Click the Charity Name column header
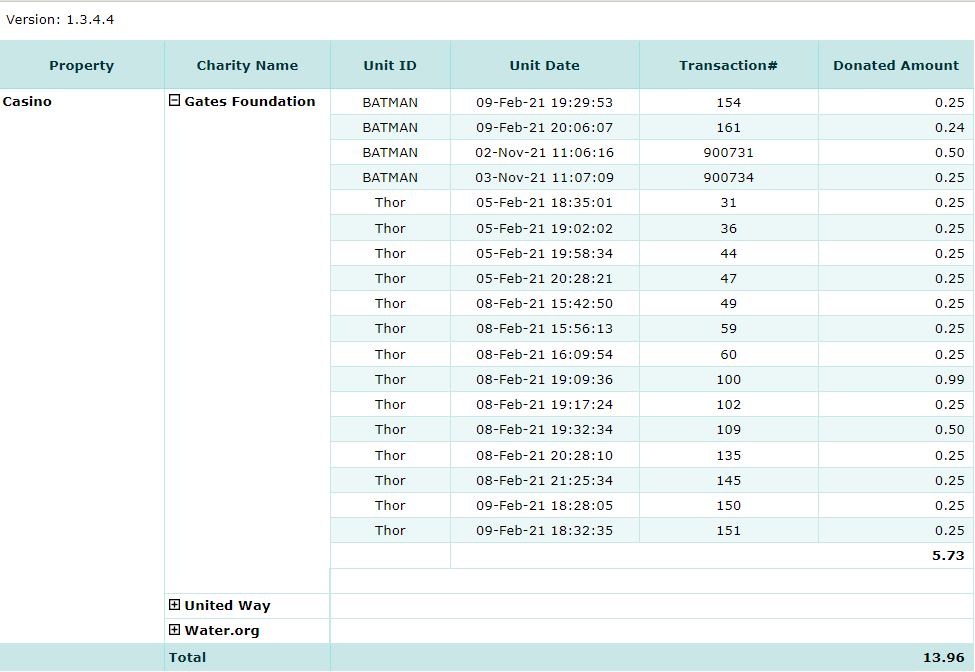This screenshot has width=975, height=672. tap(247, 66)
